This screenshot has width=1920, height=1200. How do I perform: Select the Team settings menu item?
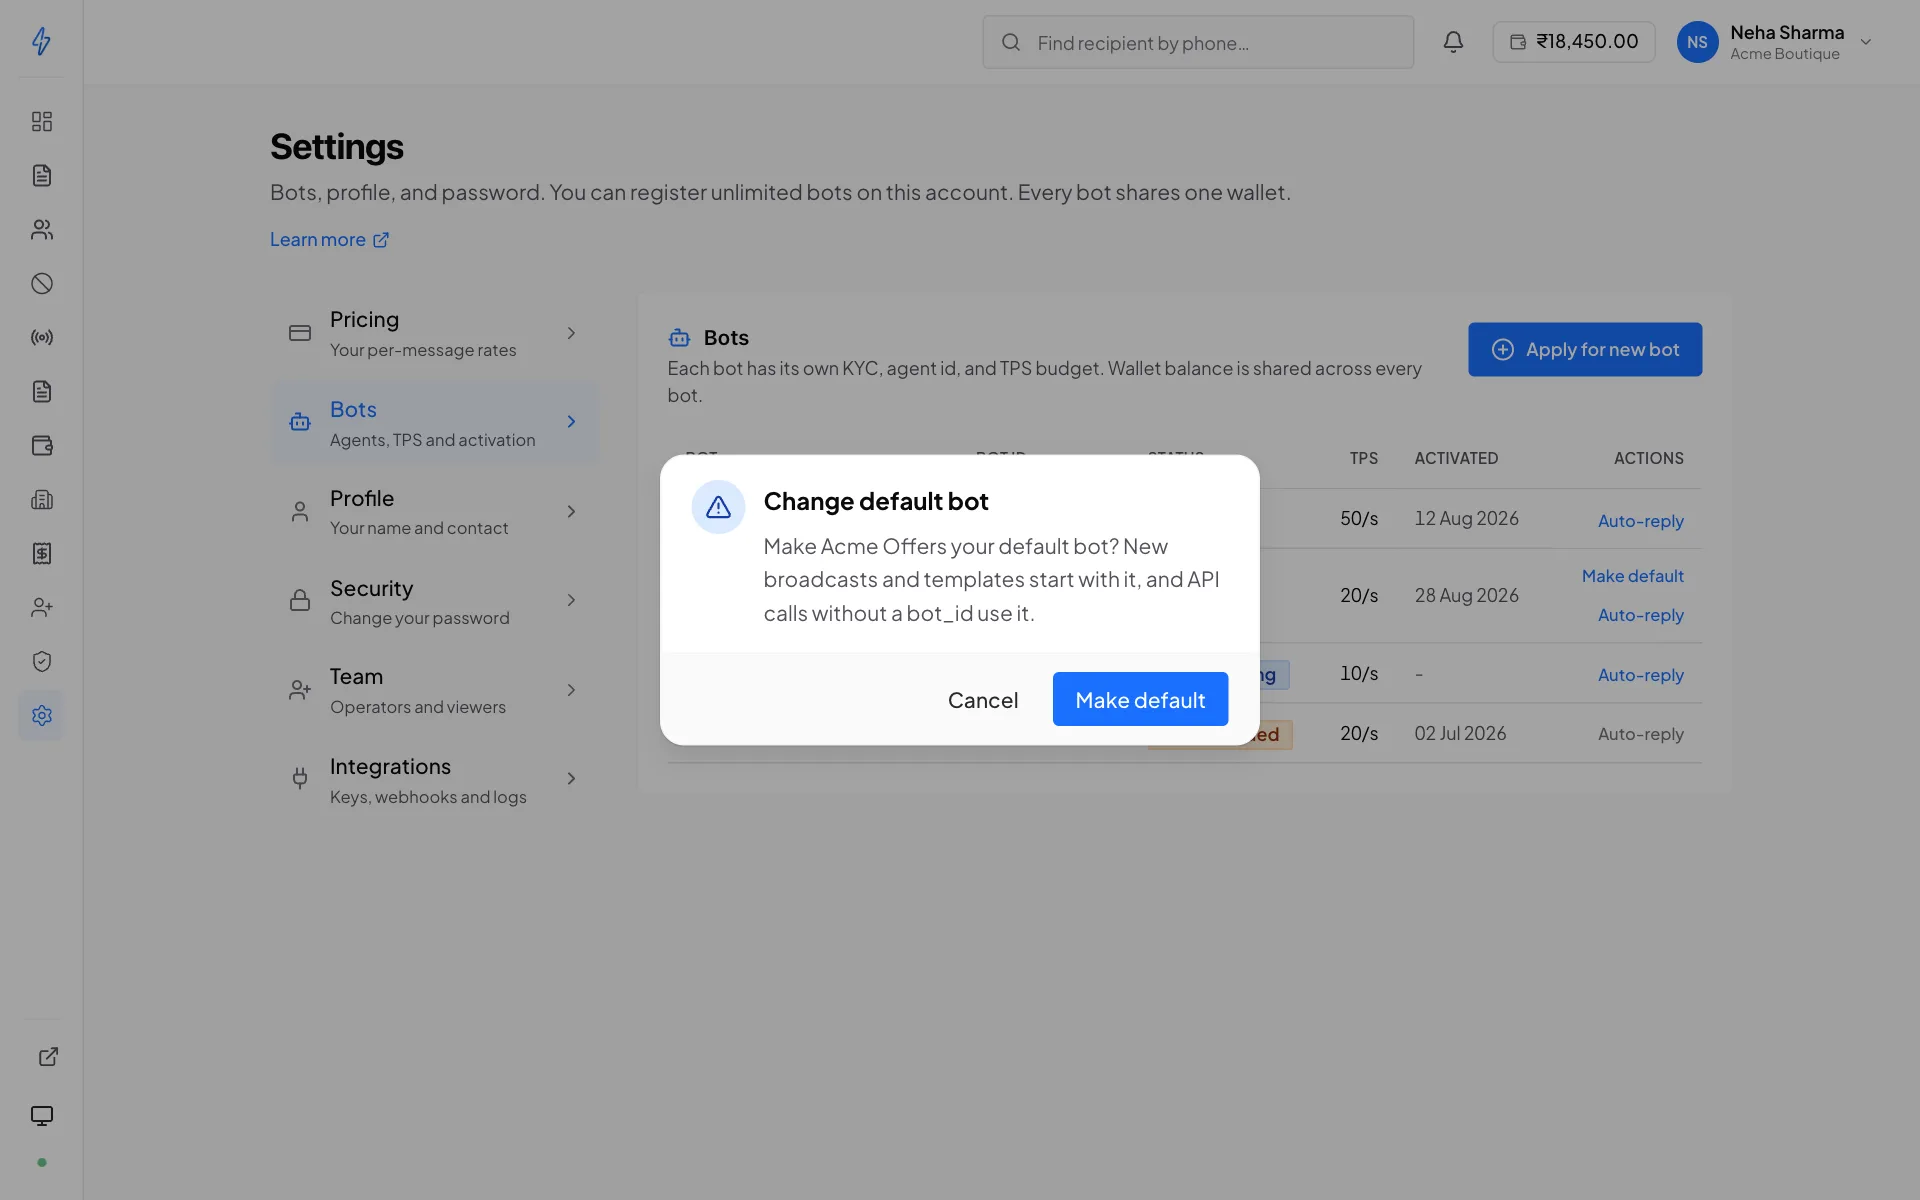pyautogui.click(x=435, y=690)
